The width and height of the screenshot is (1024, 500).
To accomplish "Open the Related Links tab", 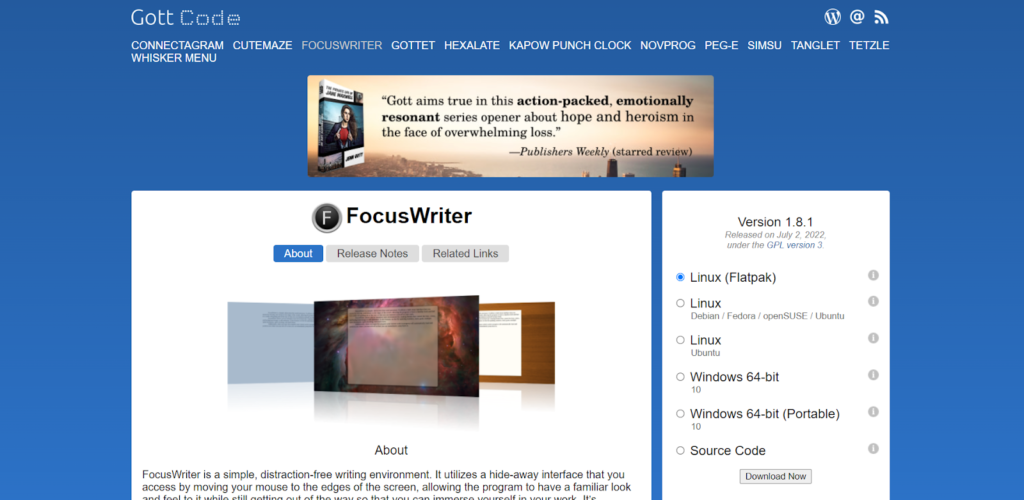I will (x=465, y=253).
